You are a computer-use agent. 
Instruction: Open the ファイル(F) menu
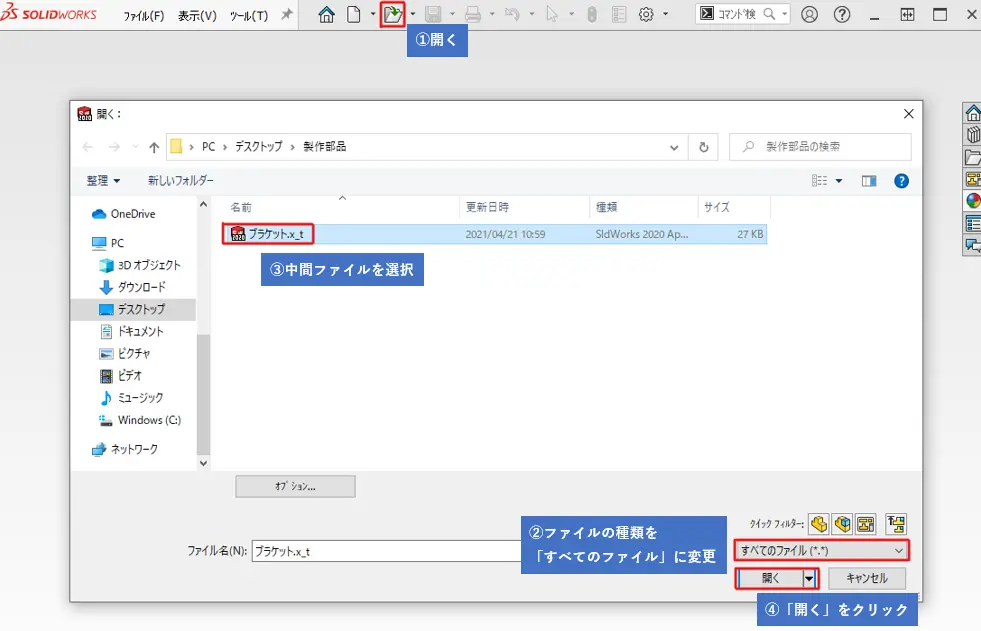click(x=144, y=16)
